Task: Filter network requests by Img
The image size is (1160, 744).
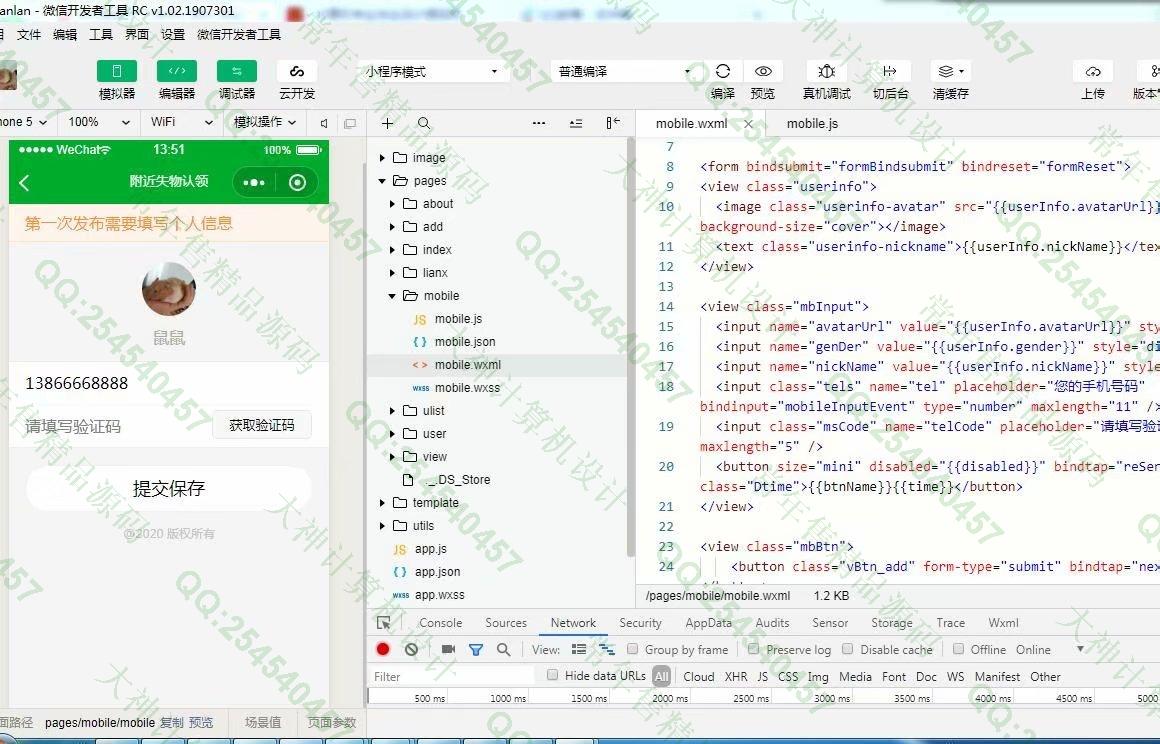Action: 817,676
